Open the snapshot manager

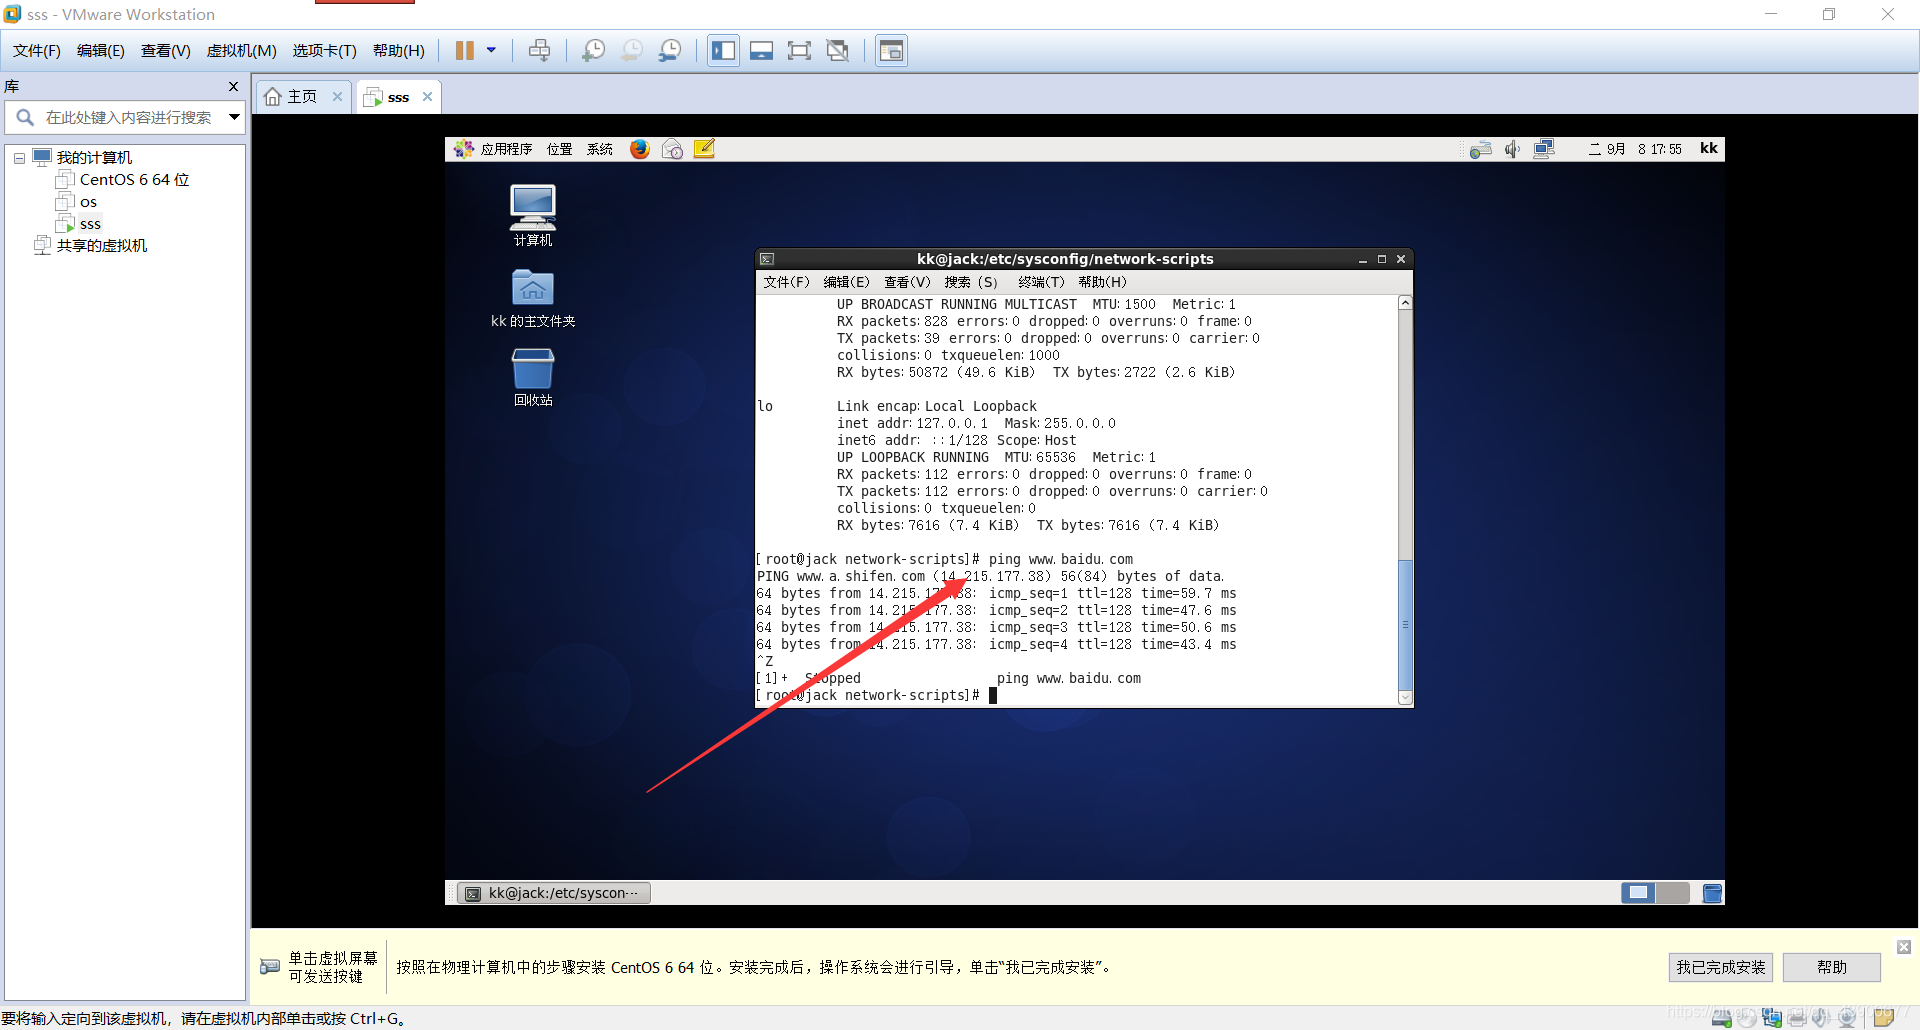670,51
